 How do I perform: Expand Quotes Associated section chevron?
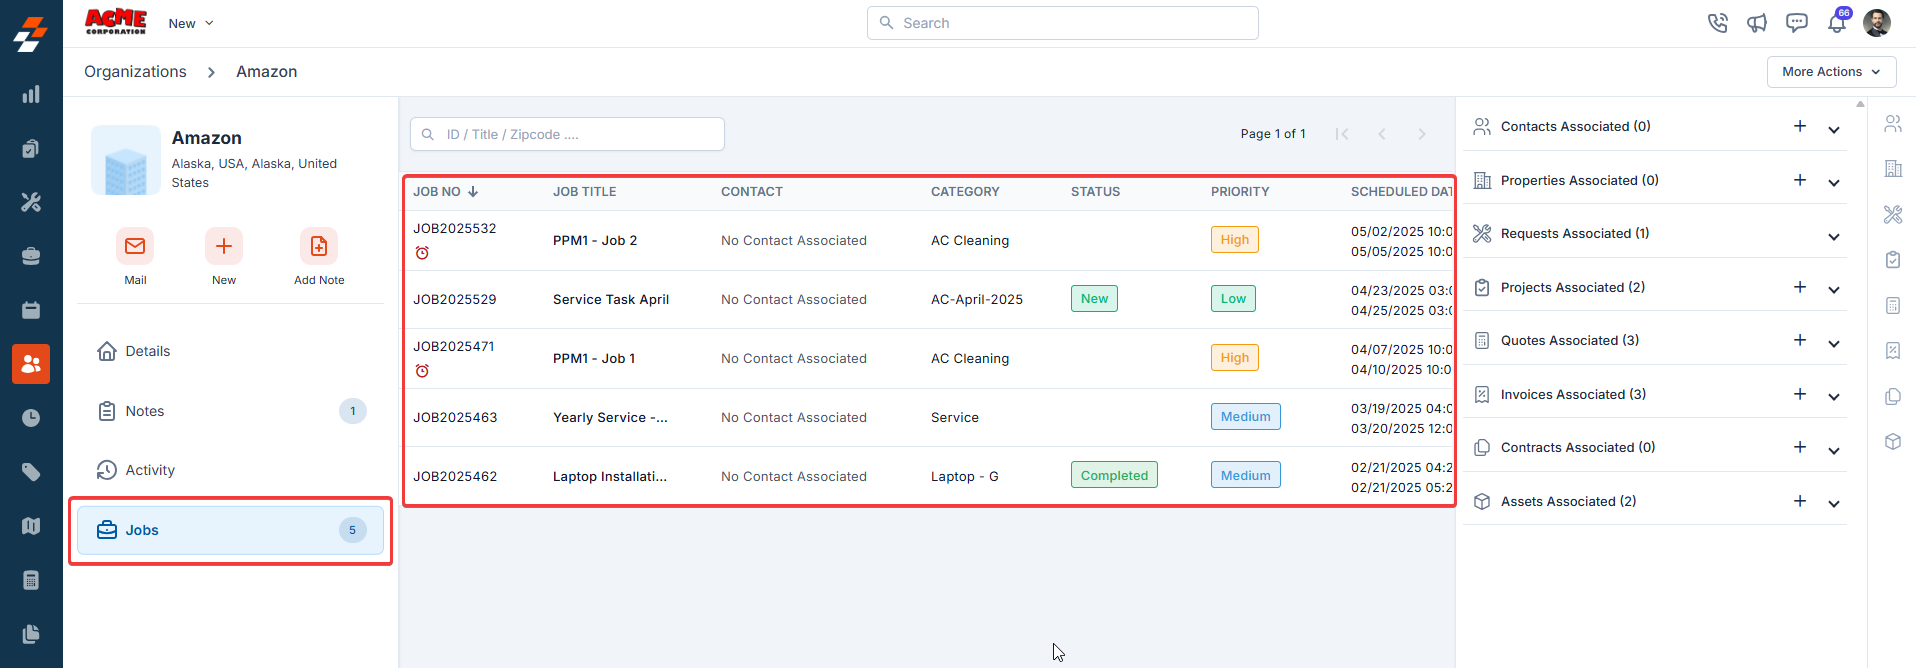click(x=1834, y=344)
